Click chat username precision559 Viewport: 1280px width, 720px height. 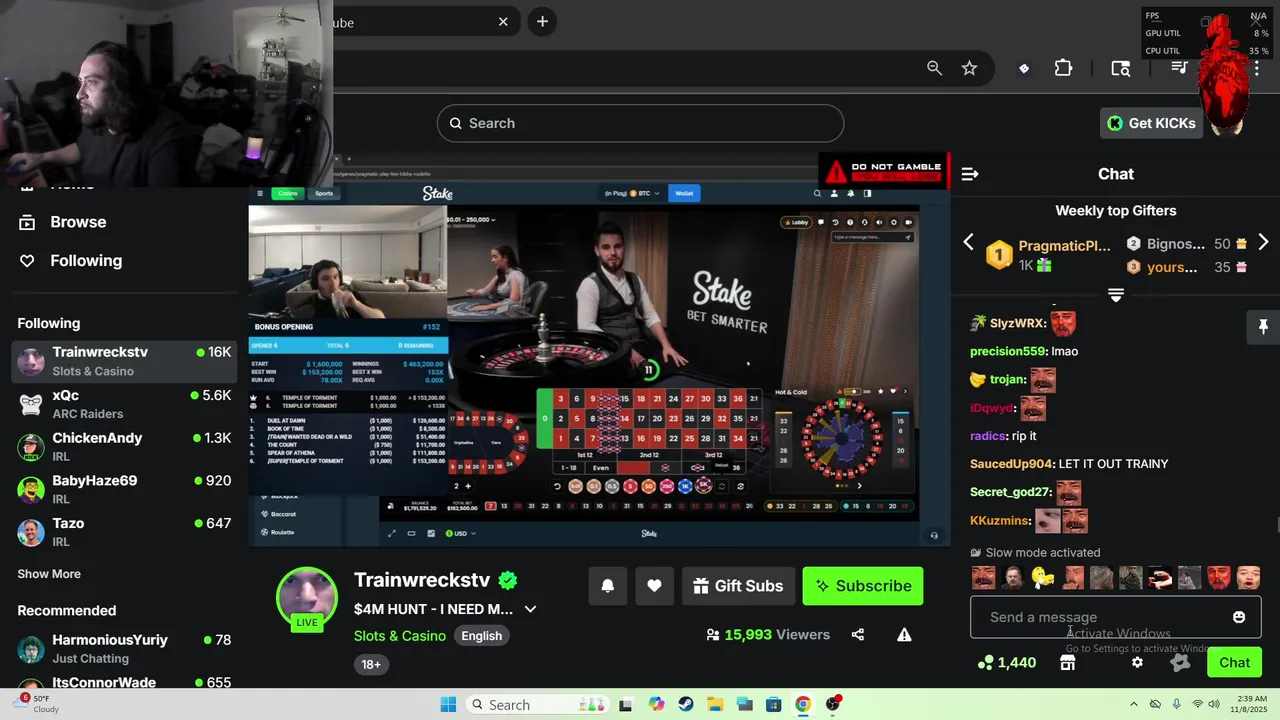(x=1008, y=351)
